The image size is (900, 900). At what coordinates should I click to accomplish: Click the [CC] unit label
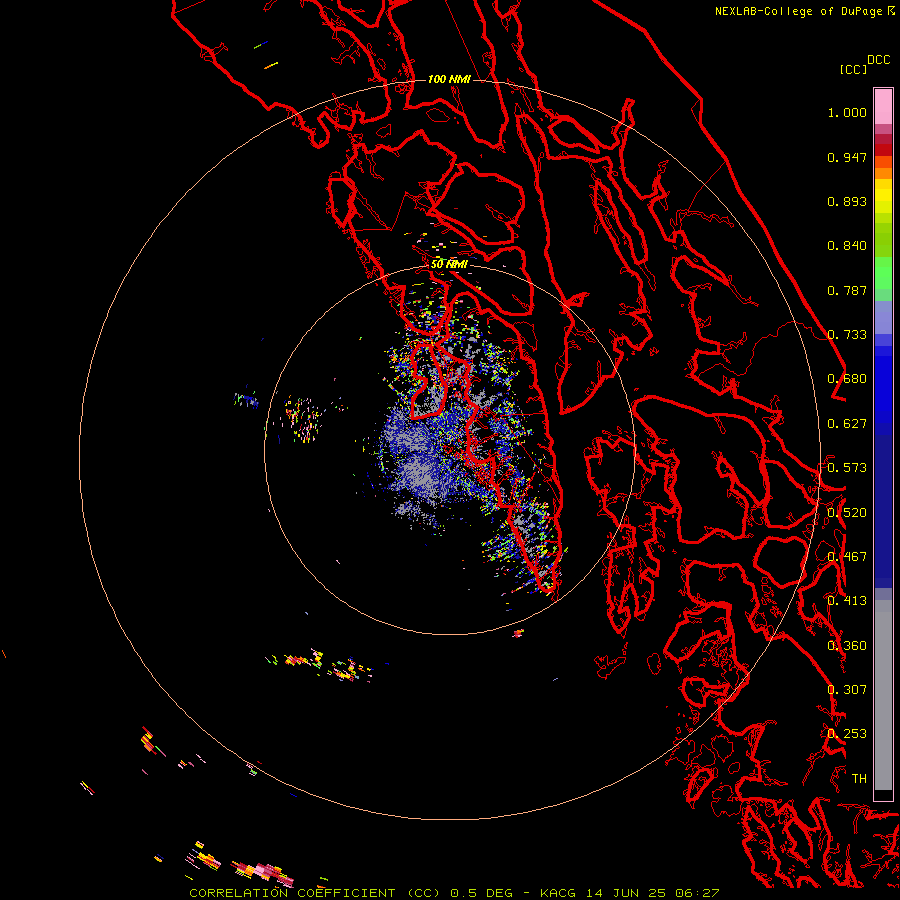pyautogui.click(x=853, y=69)
